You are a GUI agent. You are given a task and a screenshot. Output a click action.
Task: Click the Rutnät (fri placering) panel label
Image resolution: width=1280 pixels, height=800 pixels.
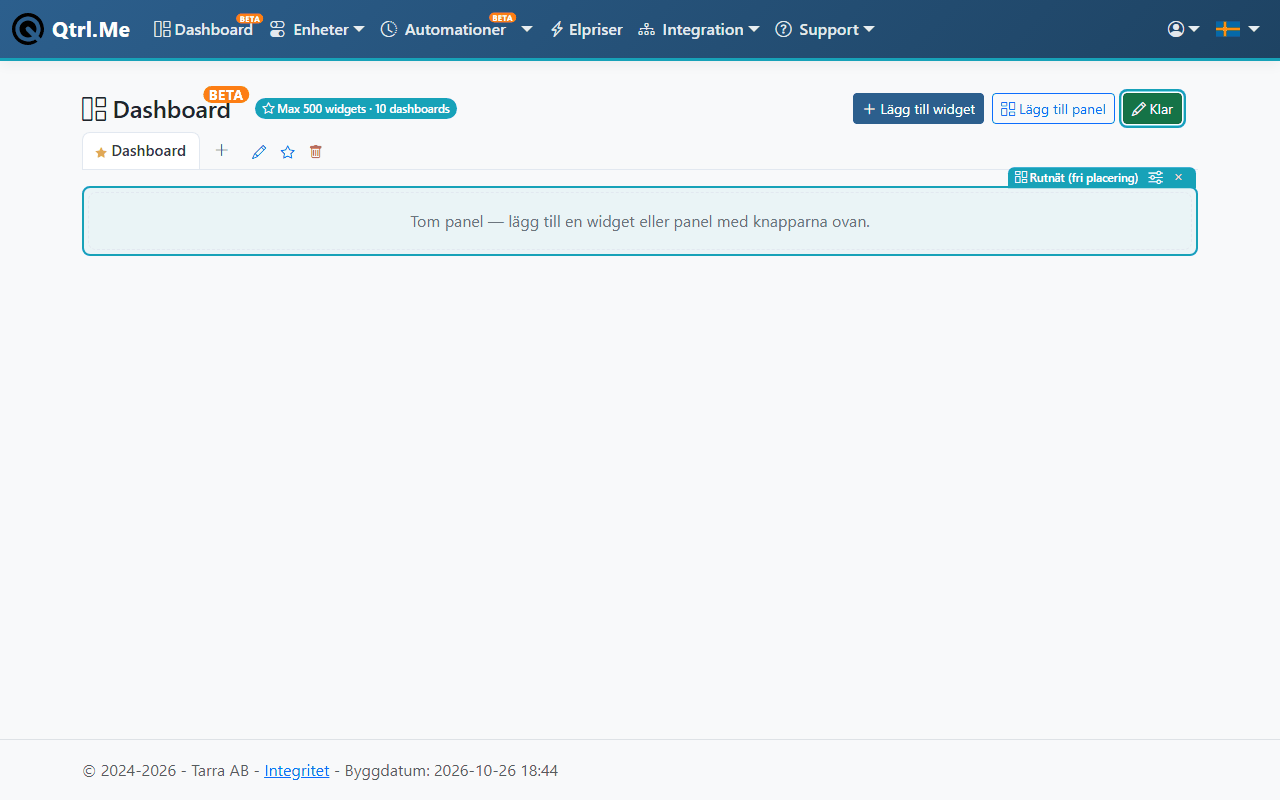tap(1076, 178)
